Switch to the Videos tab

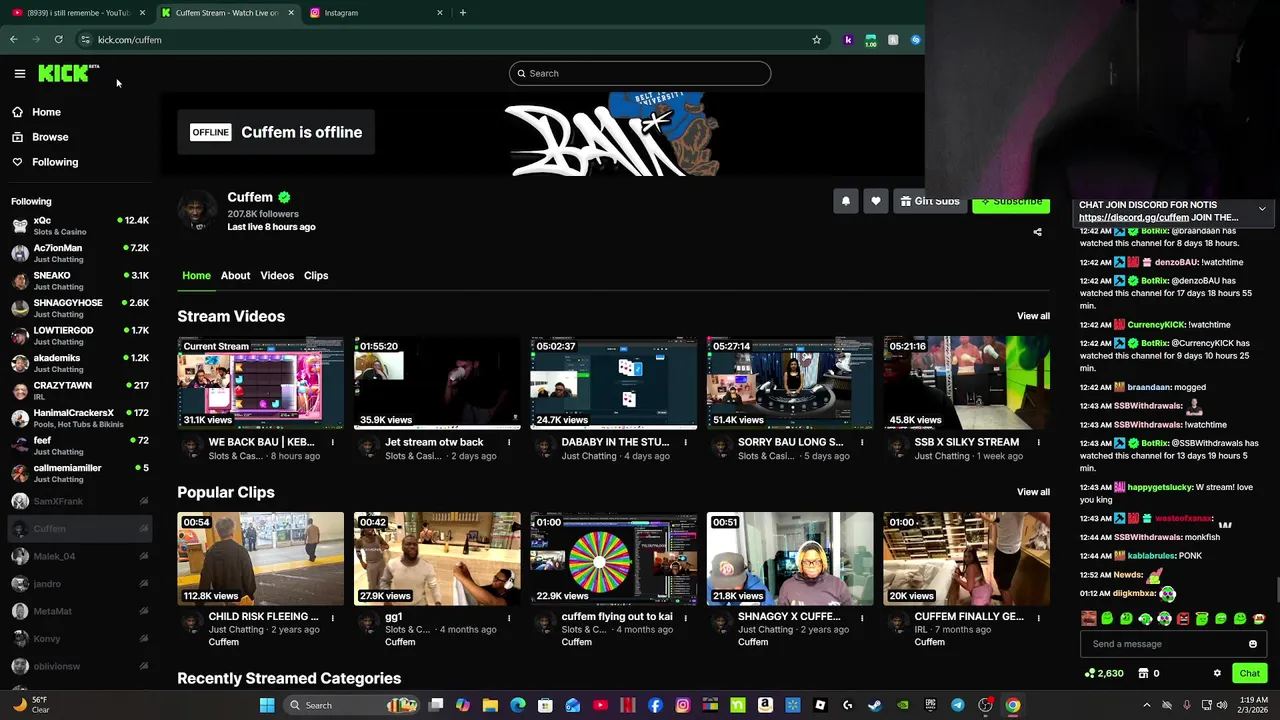277,275
